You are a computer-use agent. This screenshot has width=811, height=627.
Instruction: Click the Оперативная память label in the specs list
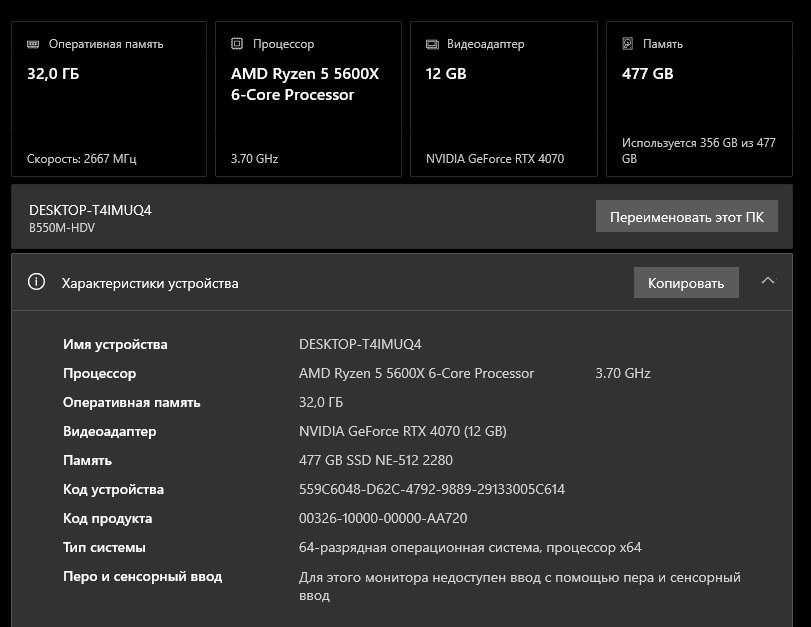click(x=131, y=402)
